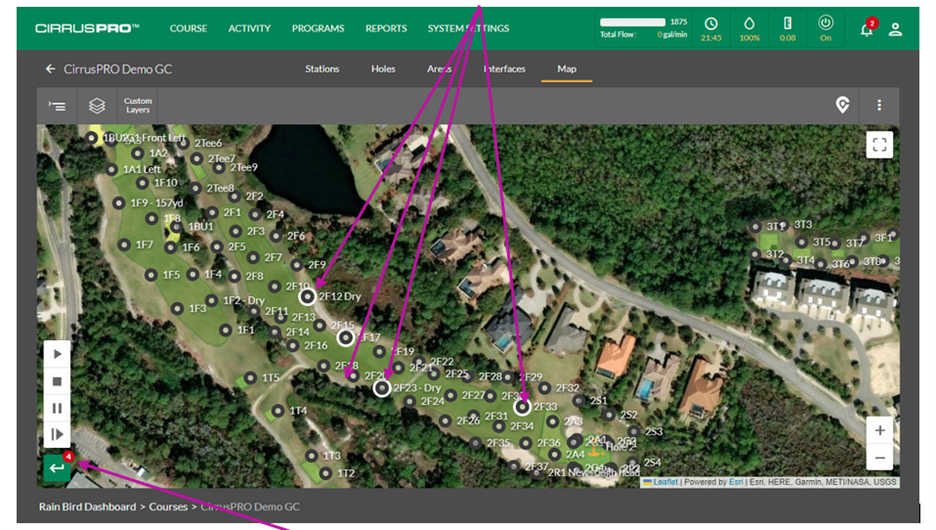The image size is (936, 530).
Task: Open the user account menu
Action: tap(895, 29)
